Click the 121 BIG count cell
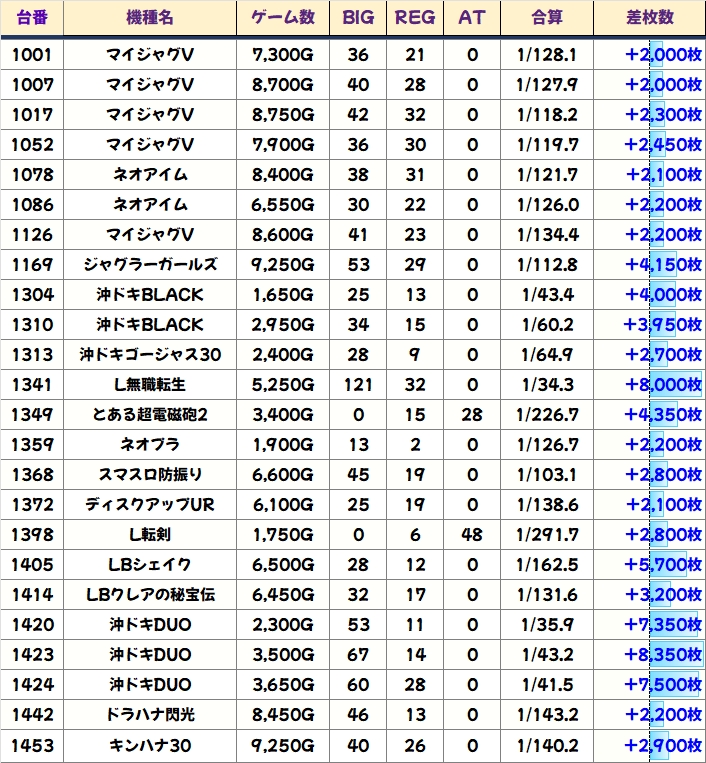706x763 pixels. click(x=358, y=385)
